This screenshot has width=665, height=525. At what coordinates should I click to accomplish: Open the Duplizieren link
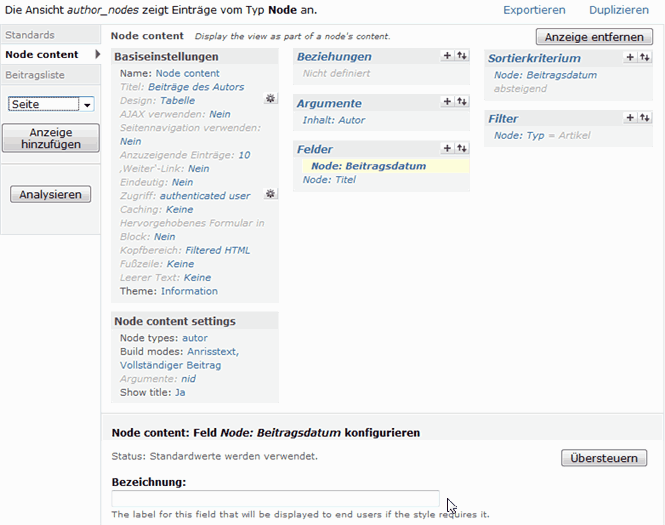pos(619,10)
